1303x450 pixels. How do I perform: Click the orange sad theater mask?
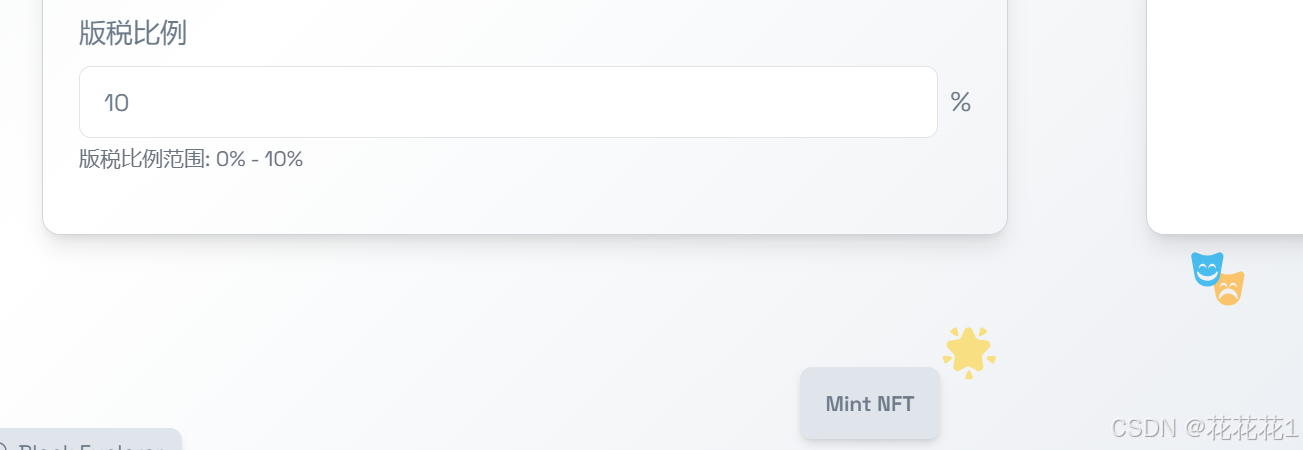point(1230,288)
